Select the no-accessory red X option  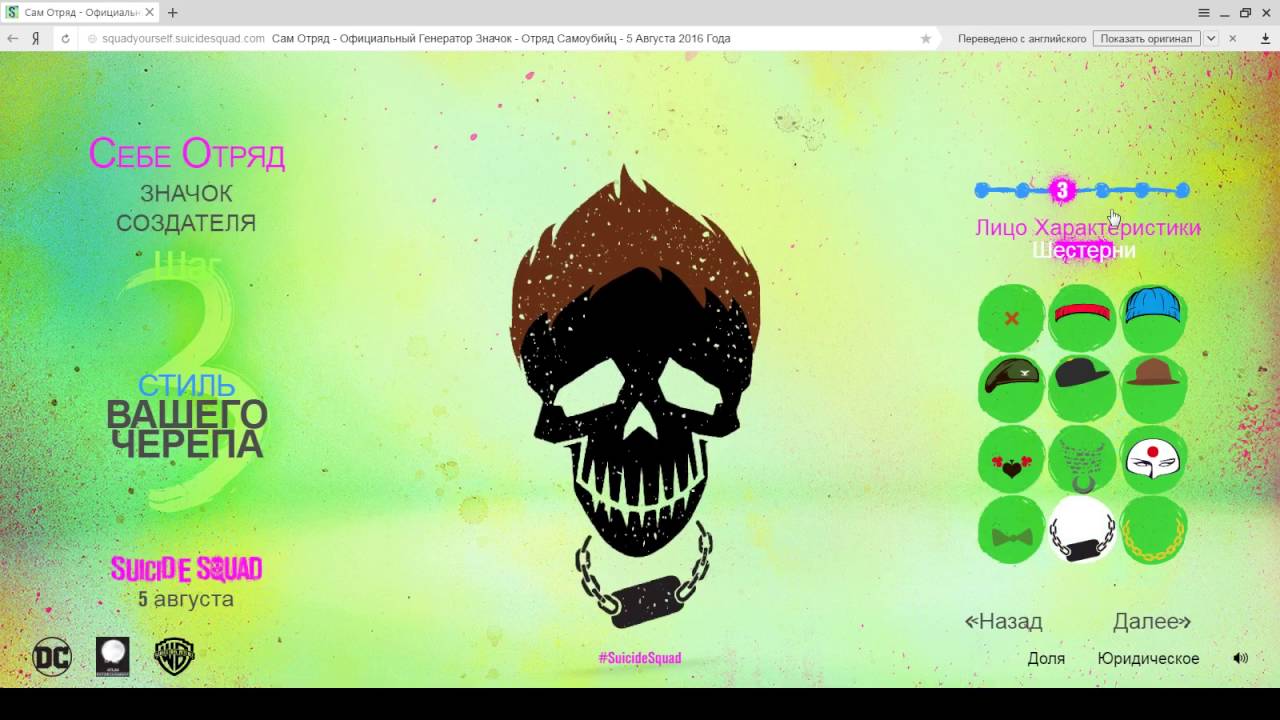tap(1011, 318)
